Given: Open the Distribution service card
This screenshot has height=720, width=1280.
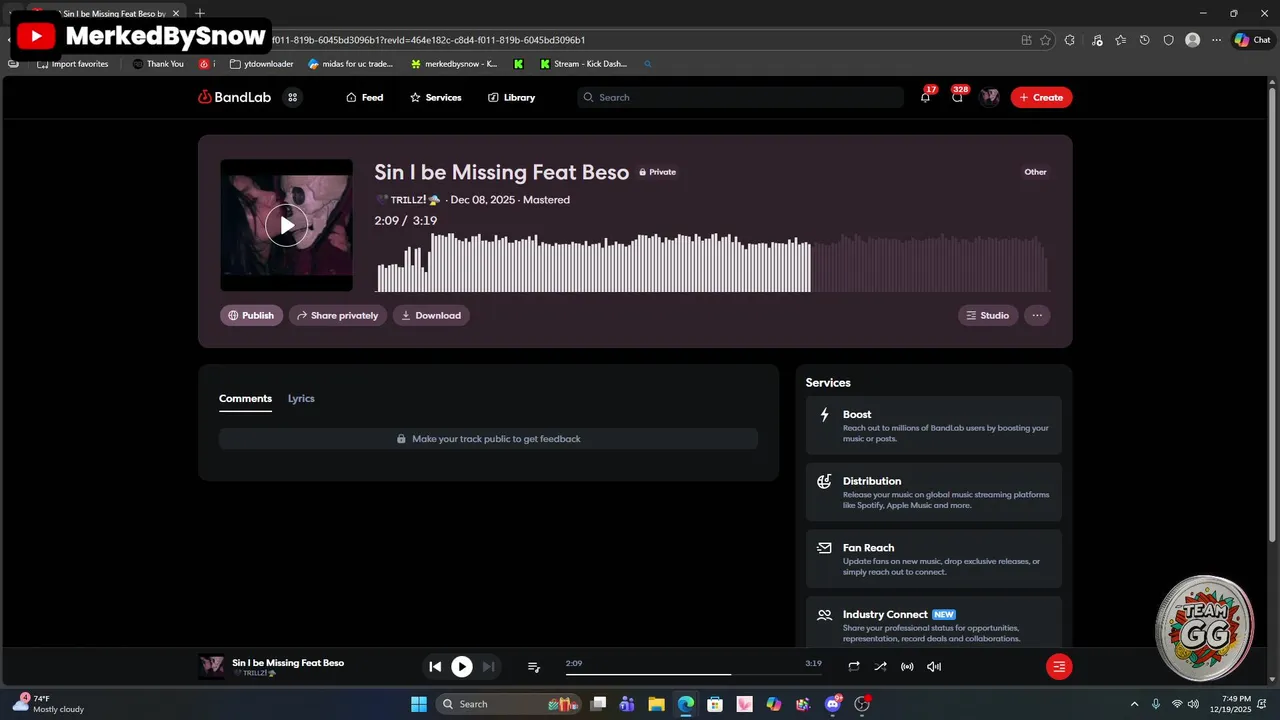Looking at the screenshot, I should coord(934,492).
